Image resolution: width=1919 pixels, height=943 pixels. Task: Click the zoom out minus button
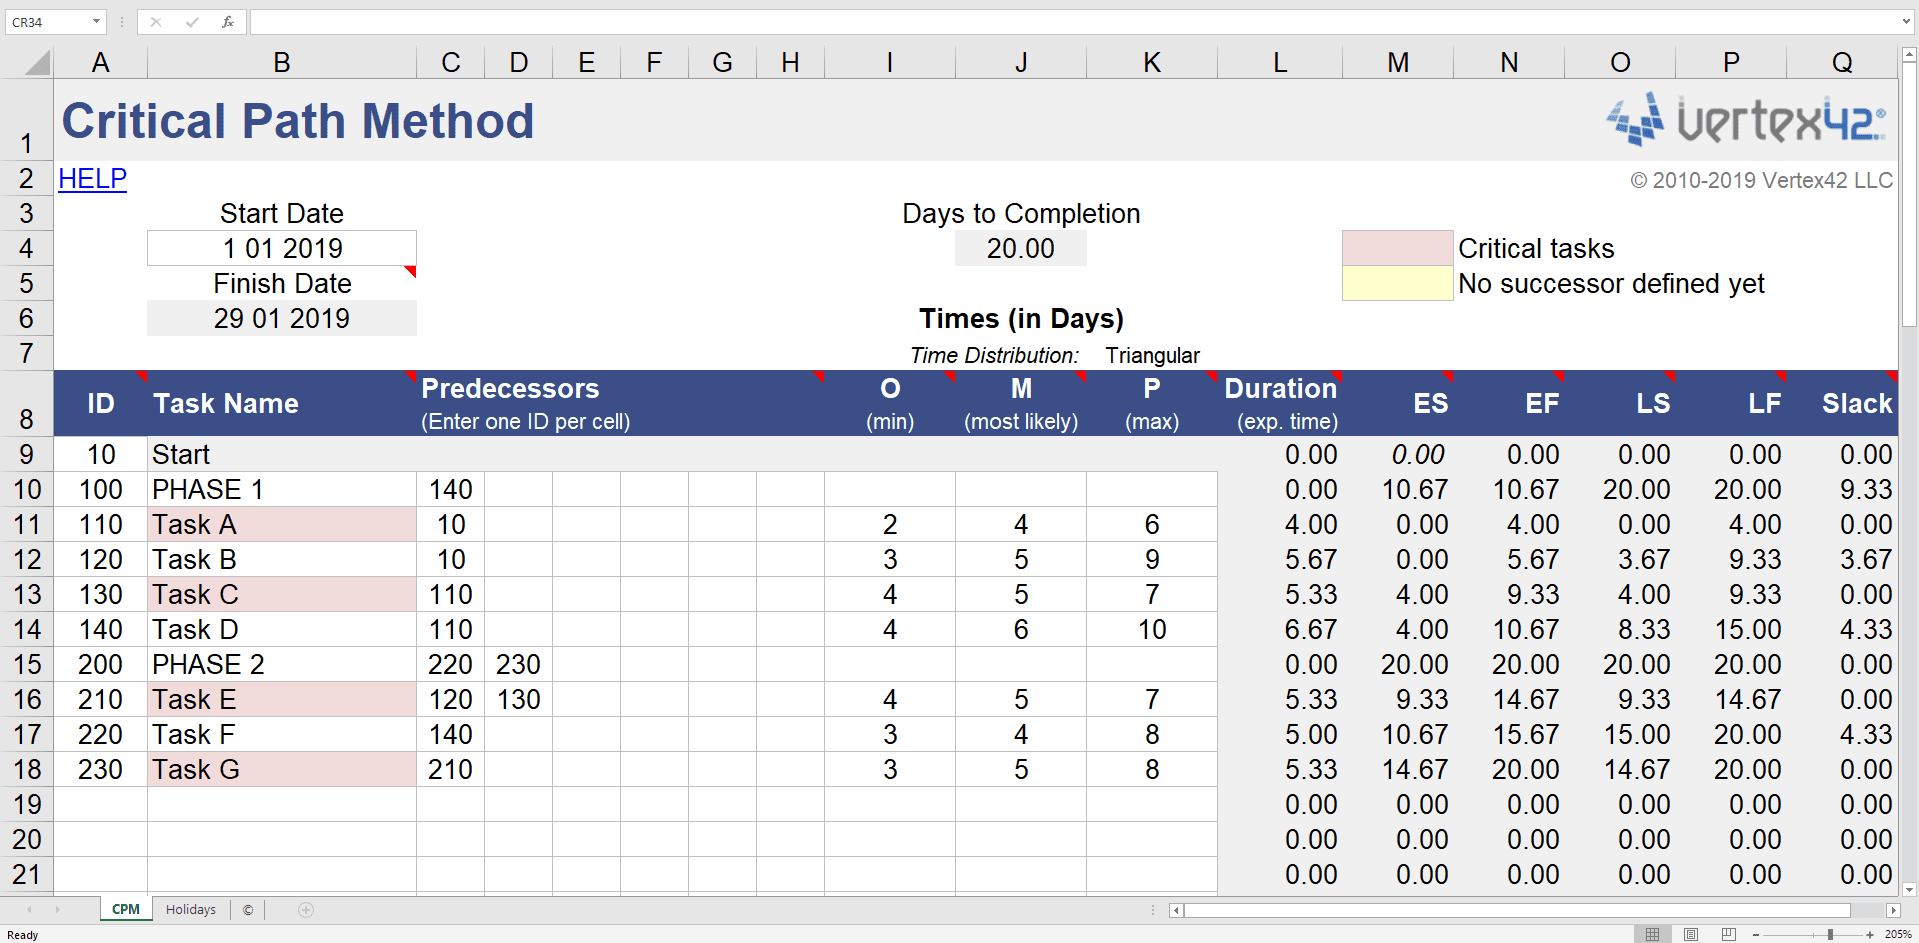point(1756,934)
